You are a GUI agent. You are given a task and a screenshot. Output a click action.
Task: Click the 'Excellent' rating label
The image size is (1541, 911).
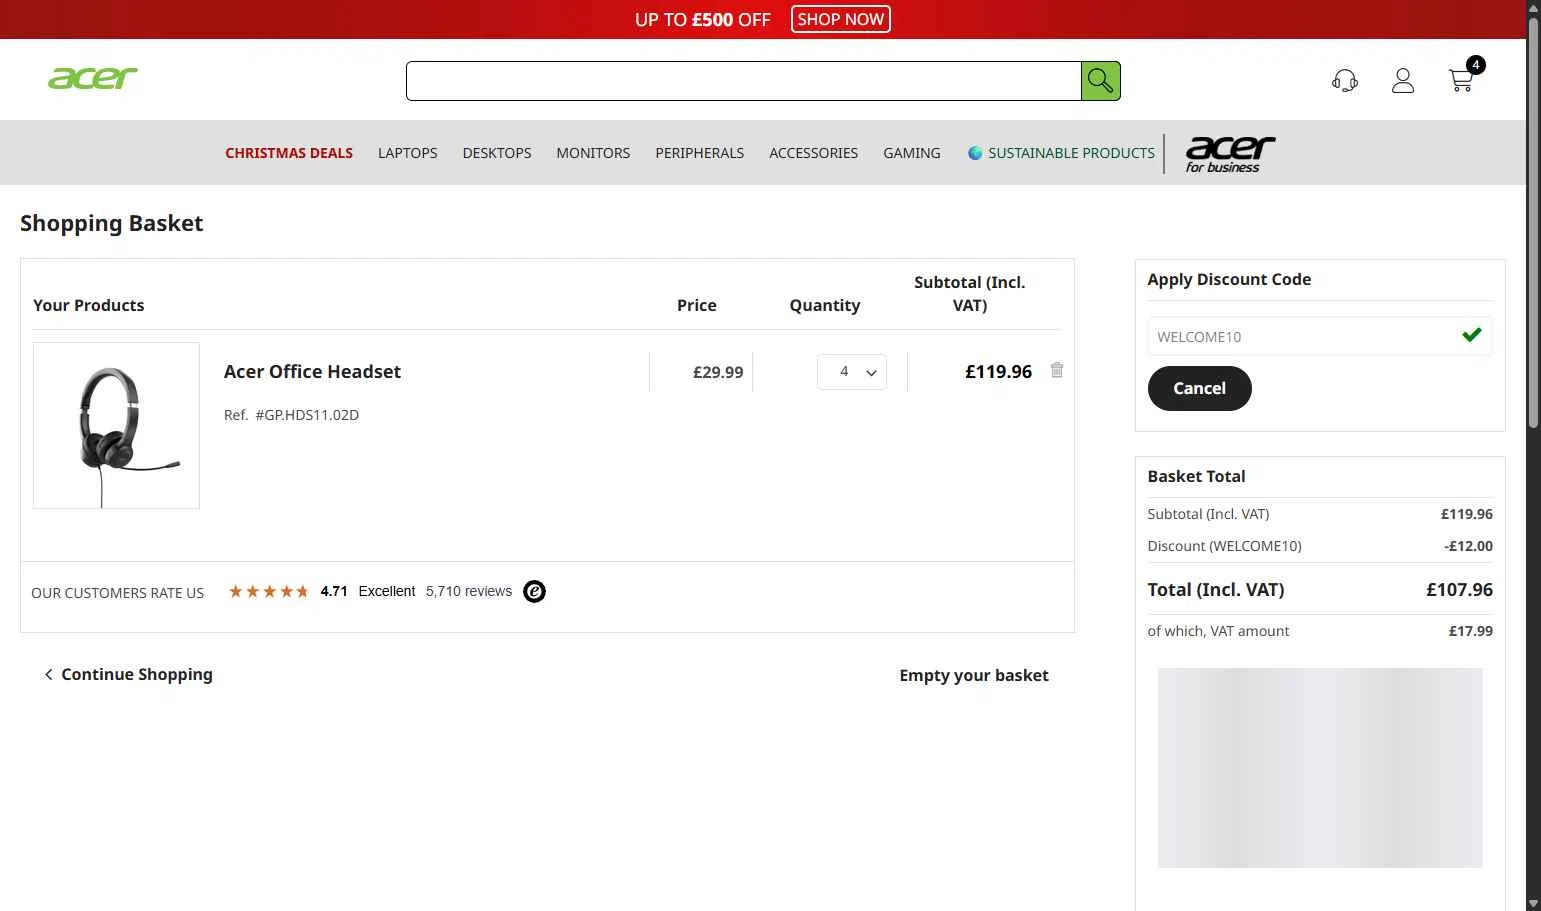pos(387,591)
